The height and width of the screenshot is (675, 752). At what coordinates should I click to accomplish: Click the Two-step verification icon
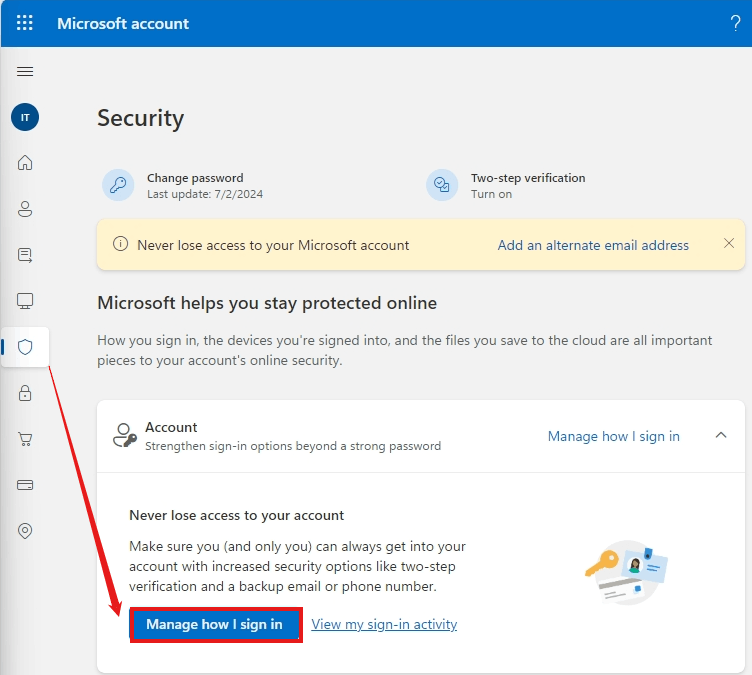pos(442,185)
